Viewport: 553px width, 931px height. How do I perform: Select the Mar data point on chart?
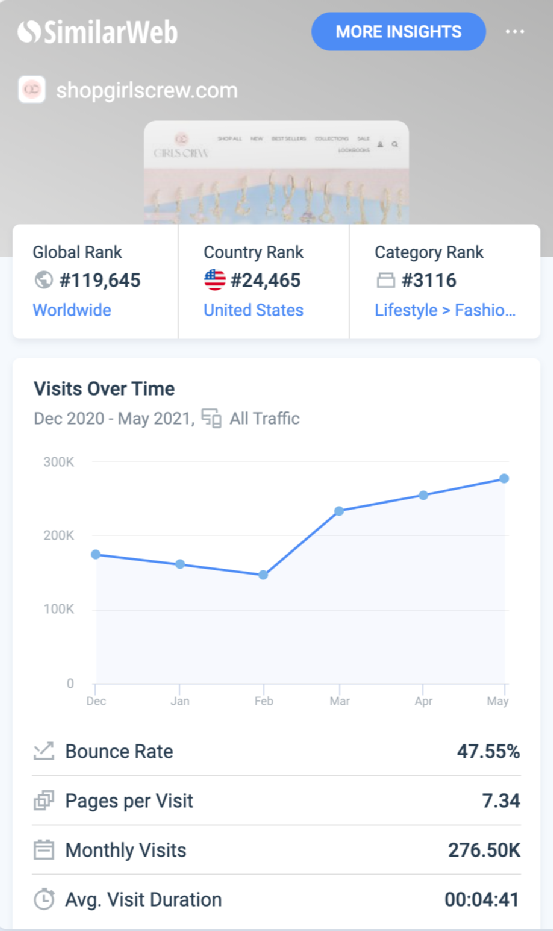(339, 511)
